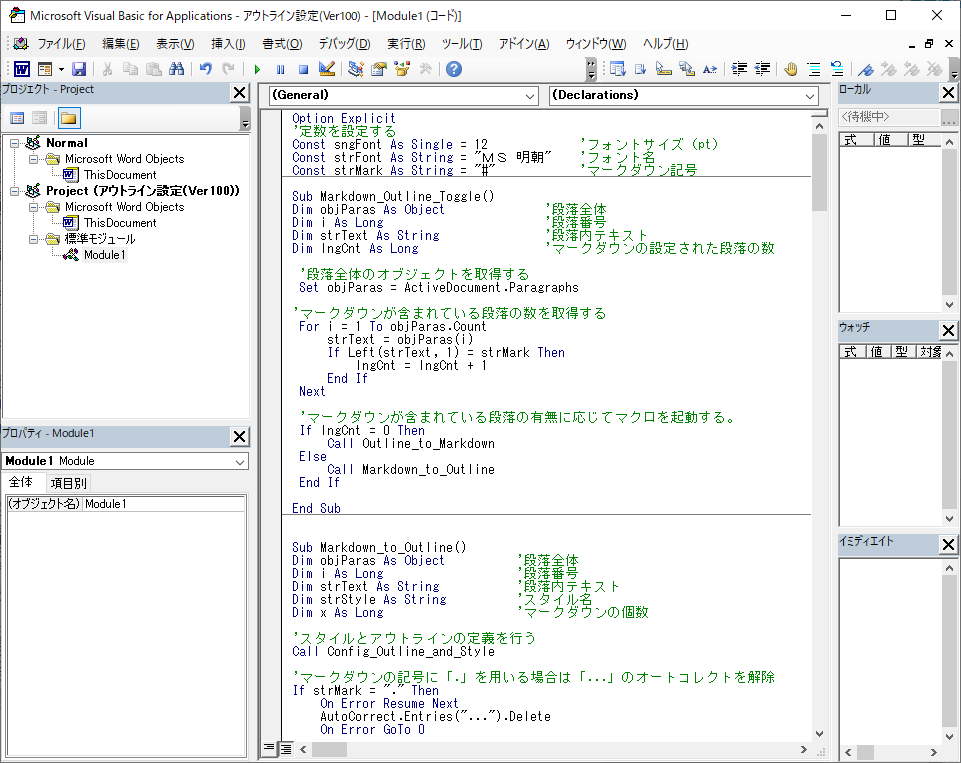Switch to the 項目別 properties tab

(x=69, y=483)
